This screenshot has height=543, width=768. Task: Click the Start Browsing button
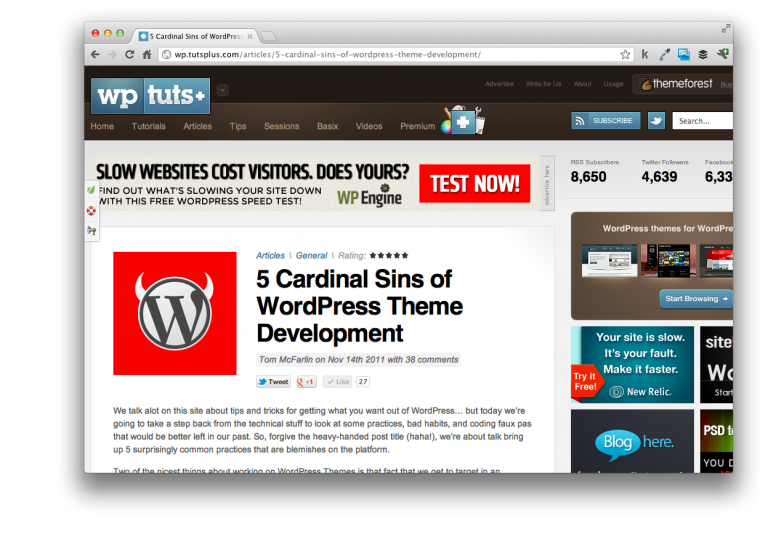[696, 299]
